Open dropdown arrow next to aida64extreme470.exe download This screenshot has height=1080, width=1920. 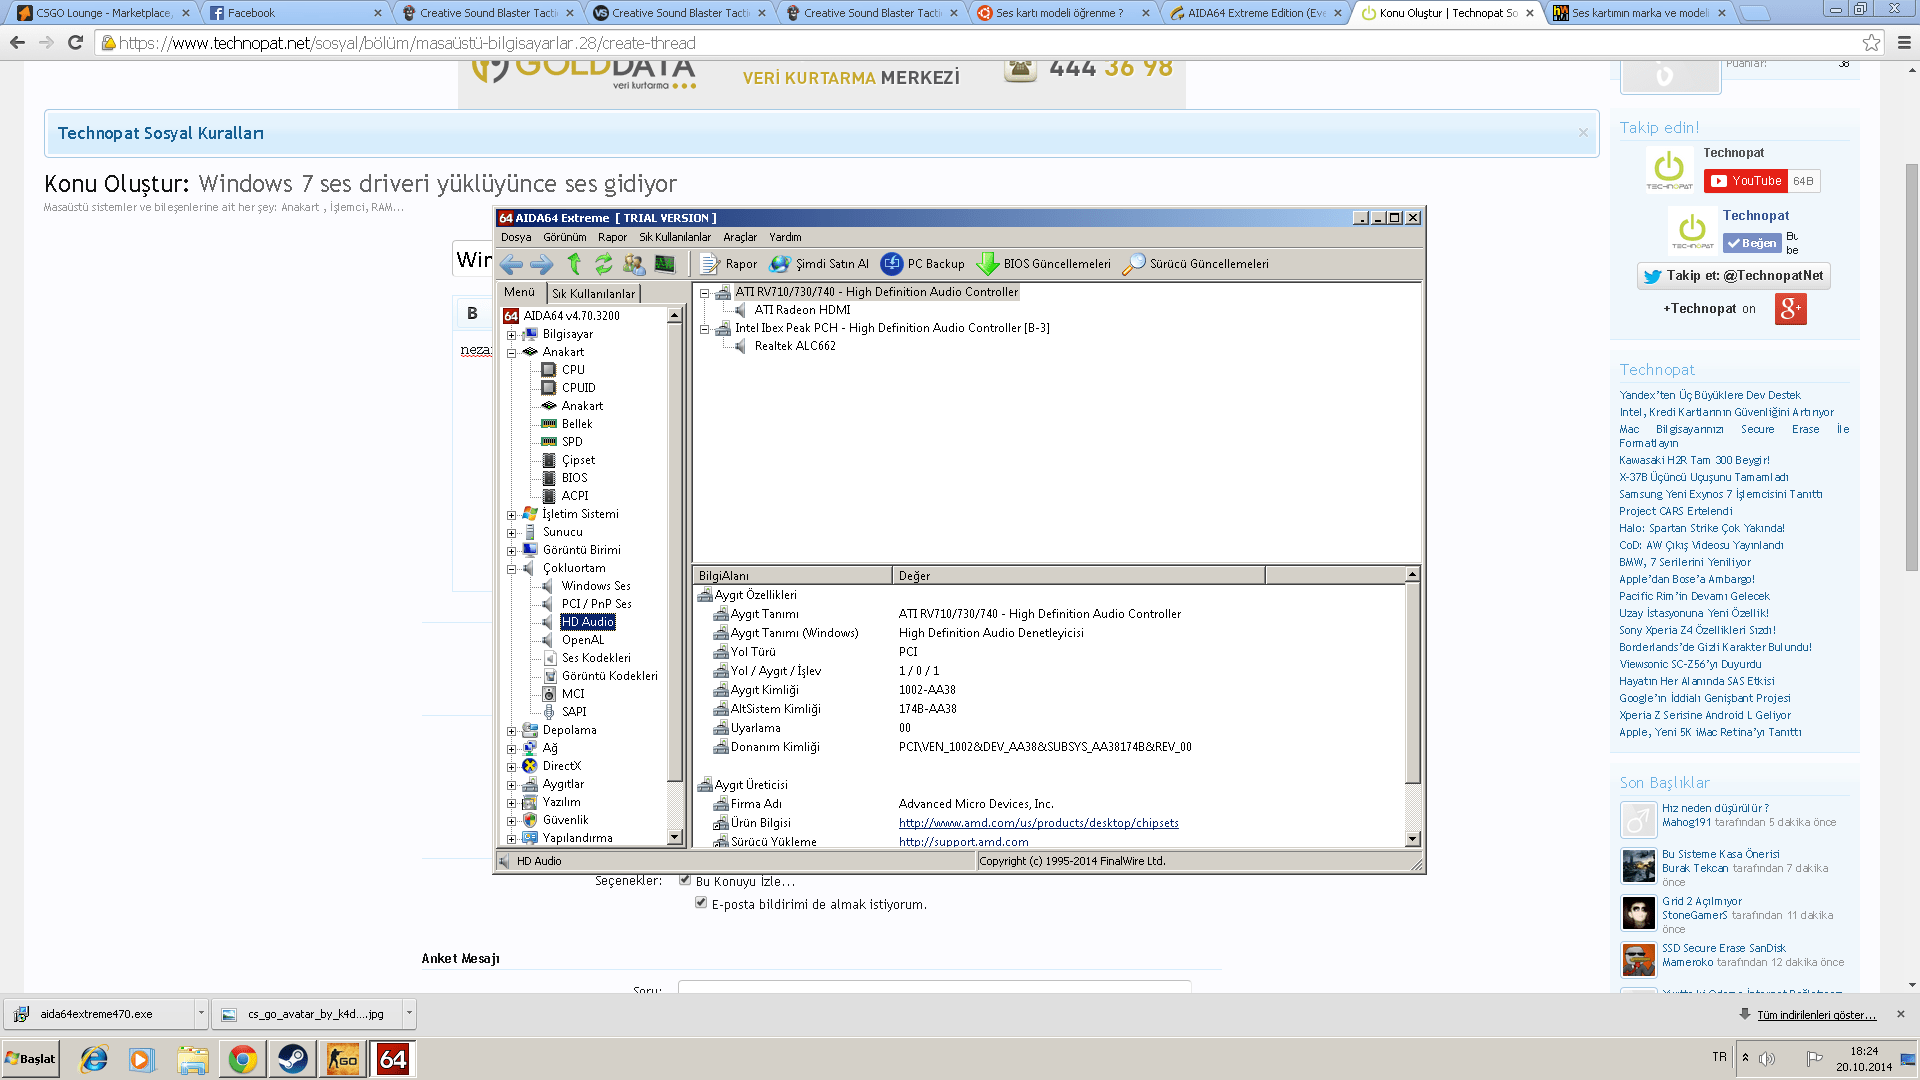(201, 1013)
